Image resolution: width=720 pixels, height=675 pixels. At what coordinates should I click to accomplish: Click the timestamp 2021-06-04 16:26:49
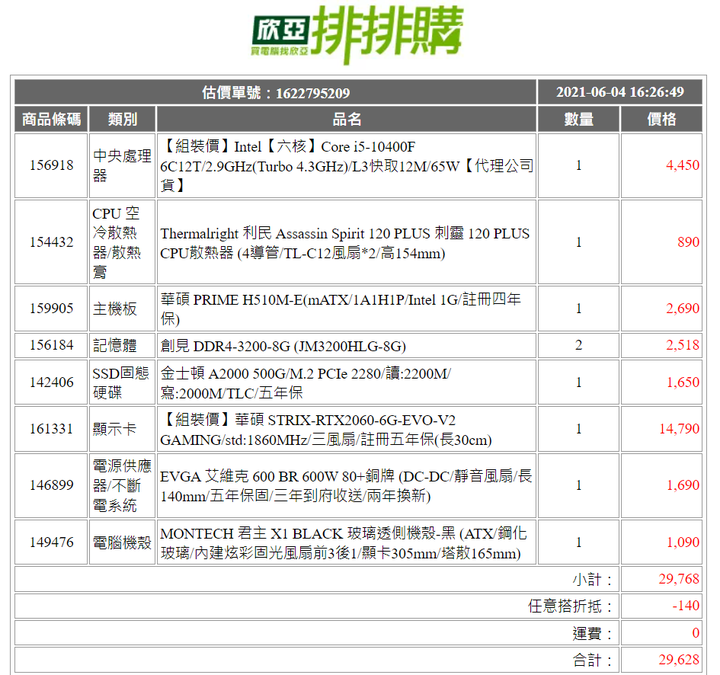620,92
